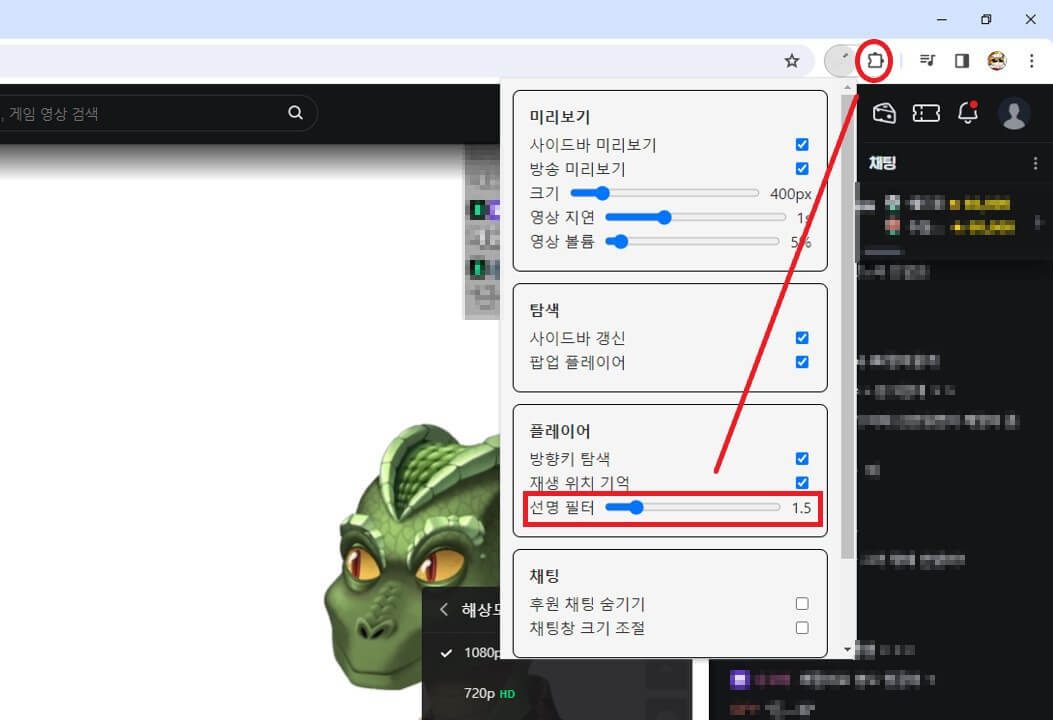Viewport: 1053px width, 720px height.
Task: Open the notifications bell
Action: 968,112
